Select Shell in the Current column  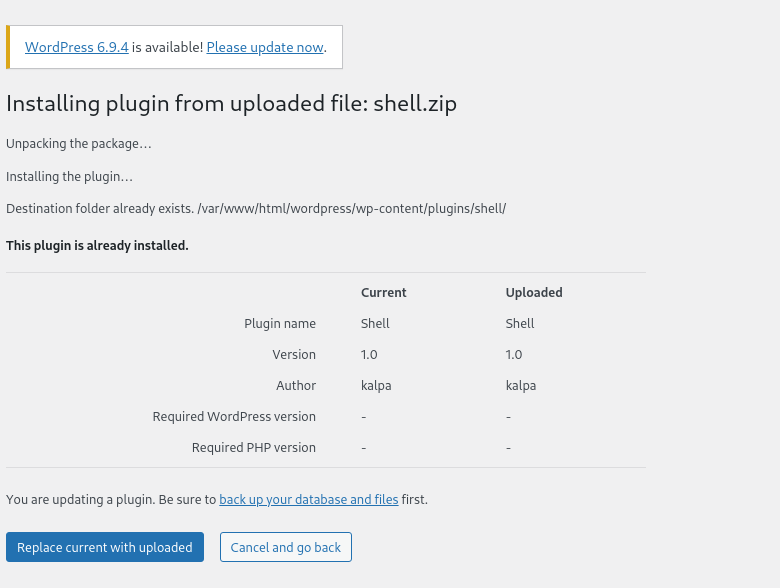pos(375,324)
